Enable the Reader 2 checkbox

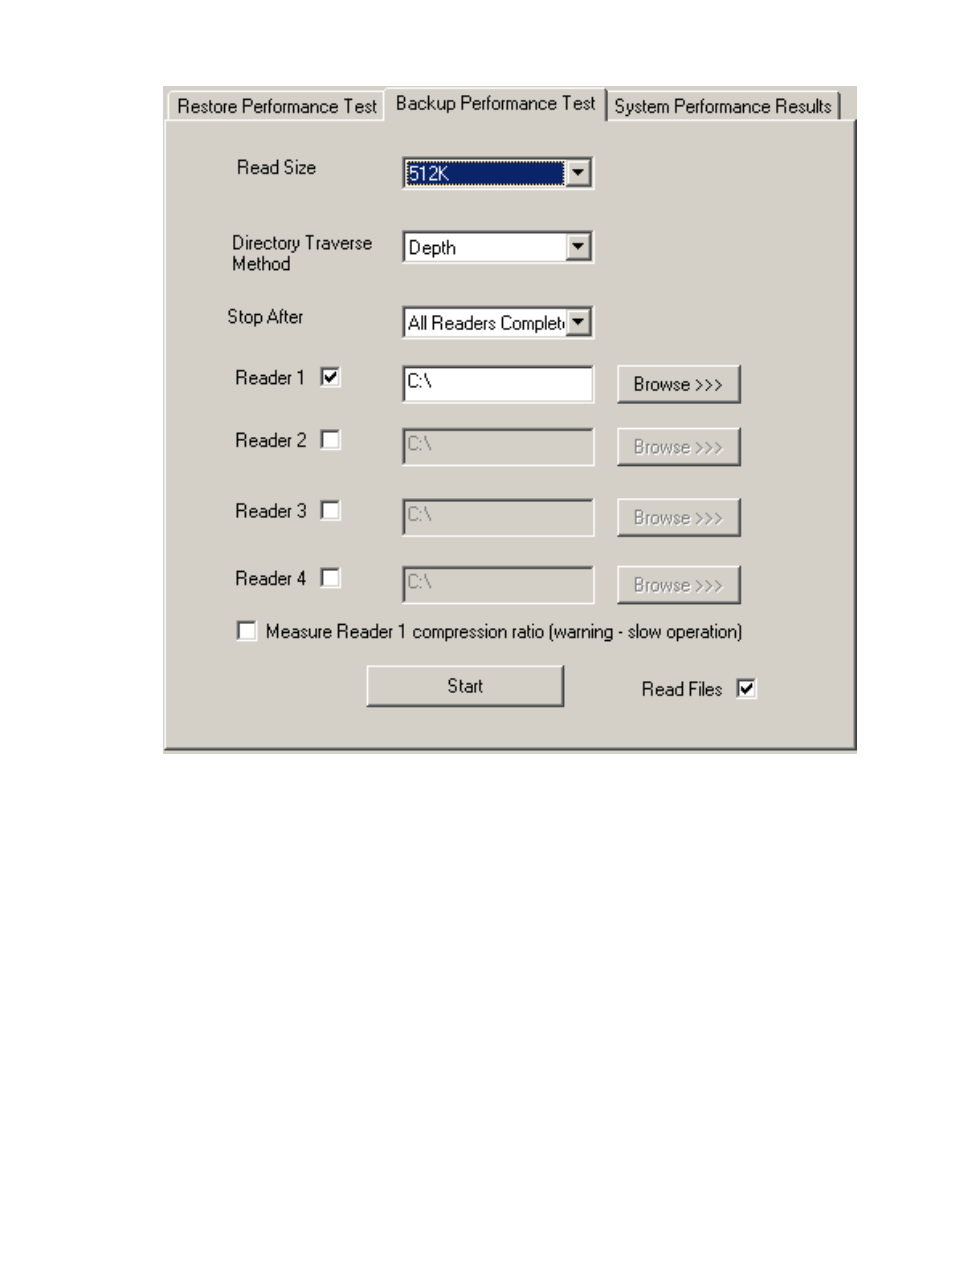(x=330, y=440)
